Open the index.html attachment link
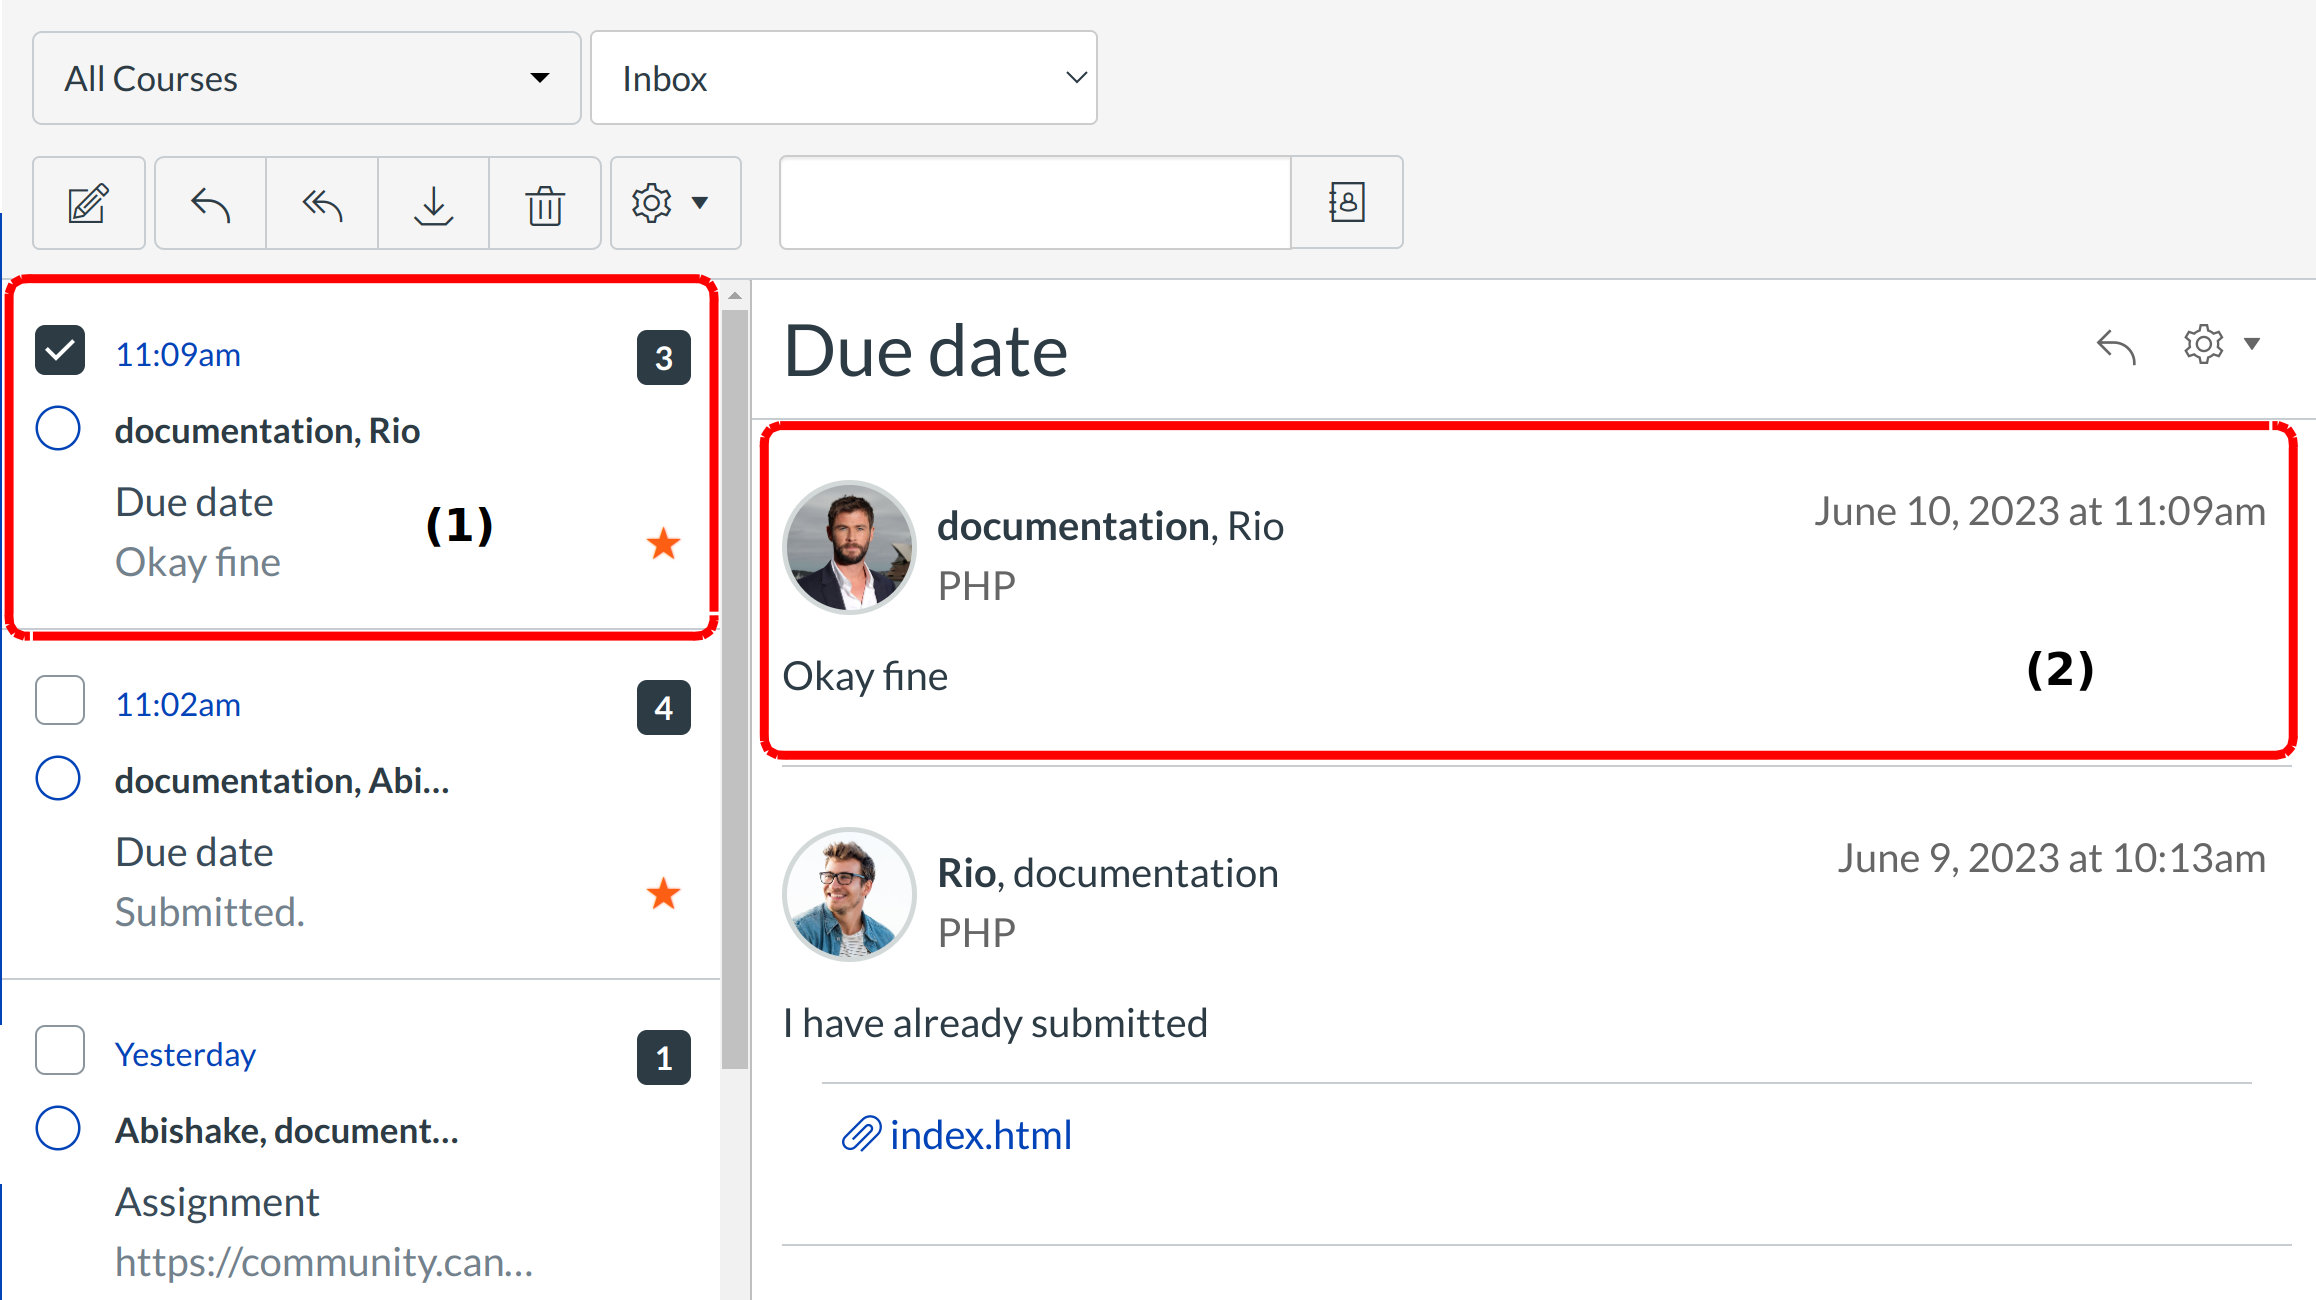The width and height of the screenshot is (2316, 1300). tap(979, 1135)
